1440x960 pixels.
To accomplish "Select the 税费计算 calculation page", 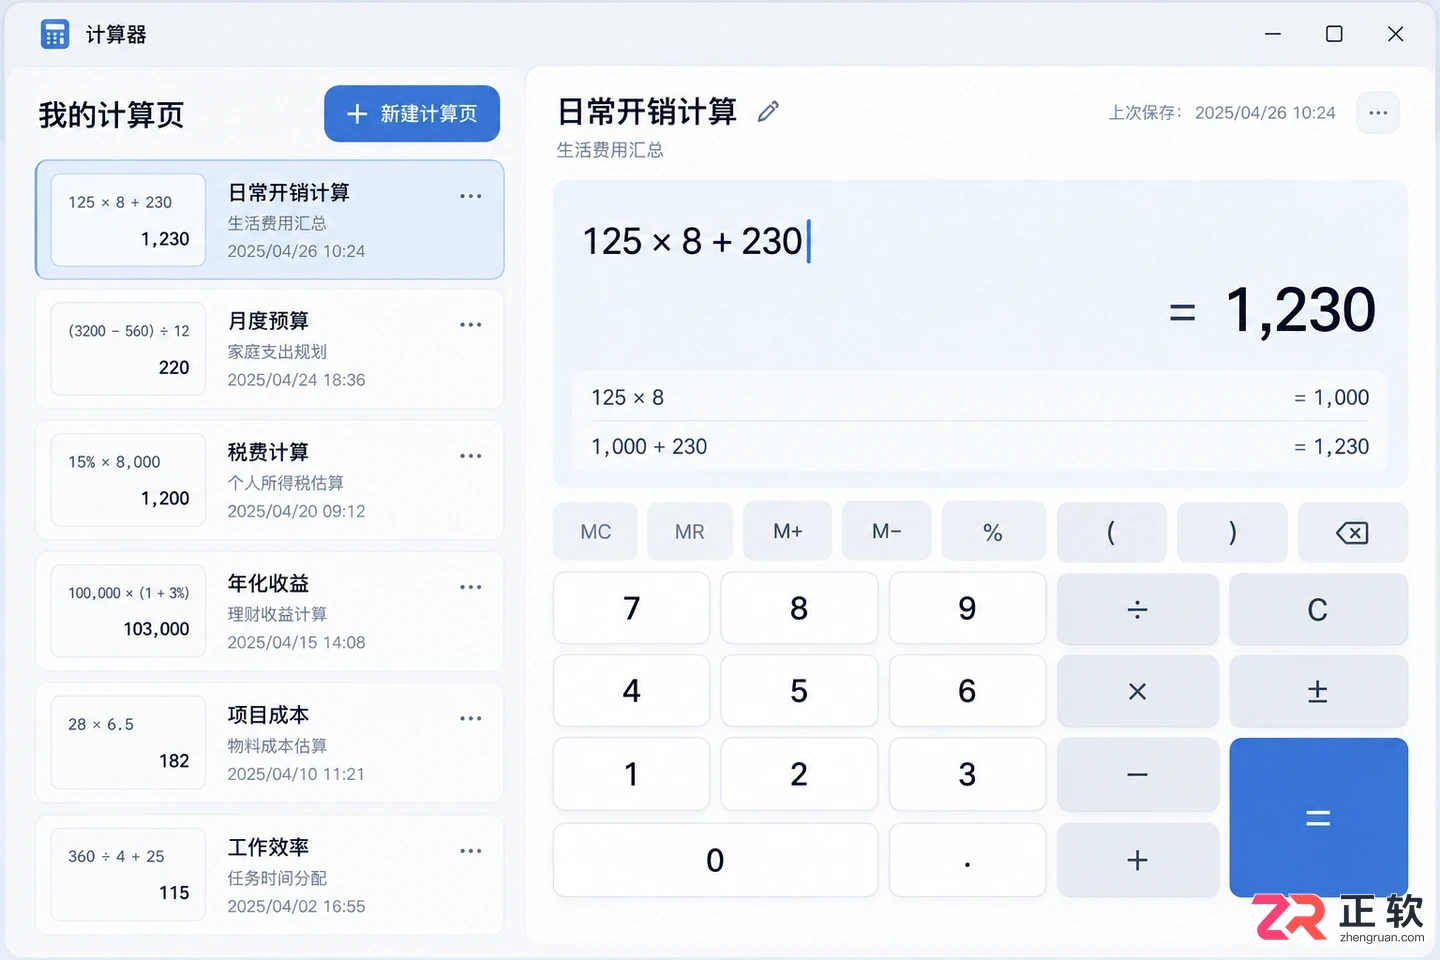I will pyautogui.click(x=269, y=480).
